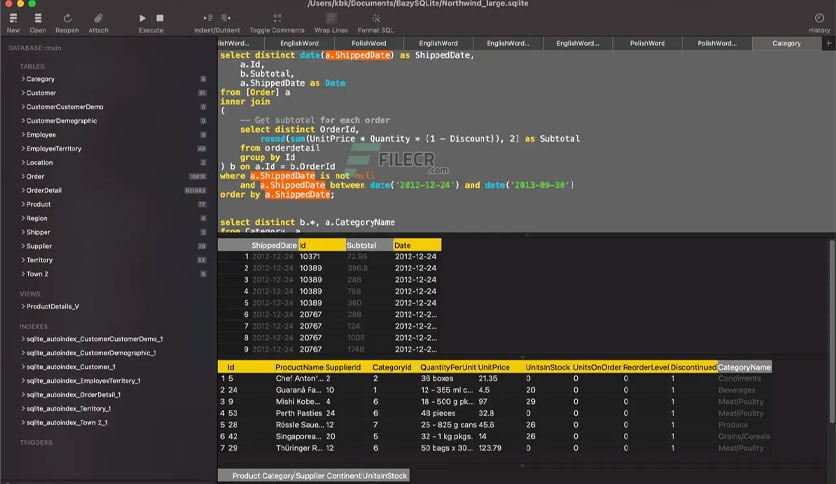Click the DATABASE: main header in sidebar
Viewport: 836px width, 484px height.
(x=35, y=48)
